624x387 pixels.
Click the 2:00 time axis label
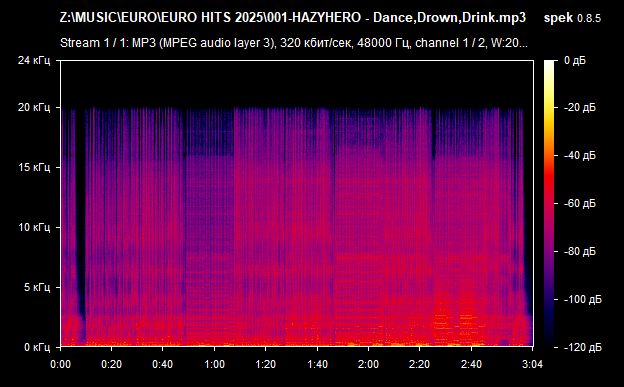tap(368, 364)
